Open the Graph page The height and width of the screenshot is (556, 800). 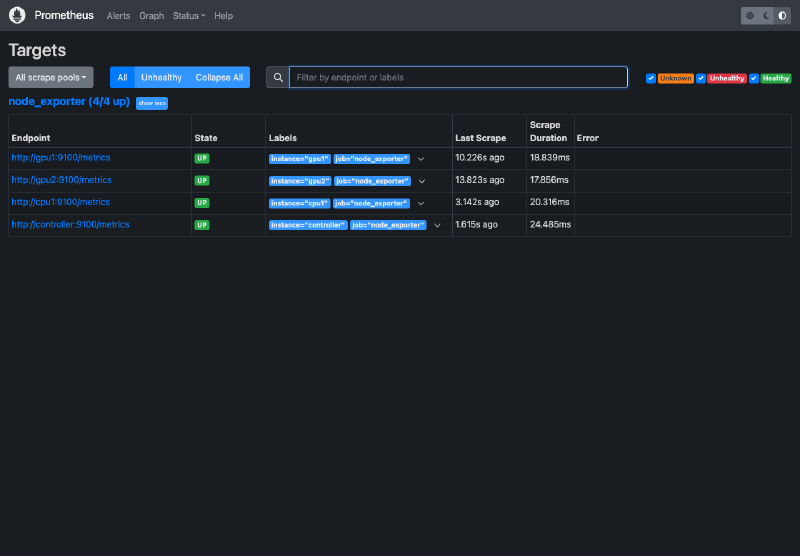tap(152, 16)
